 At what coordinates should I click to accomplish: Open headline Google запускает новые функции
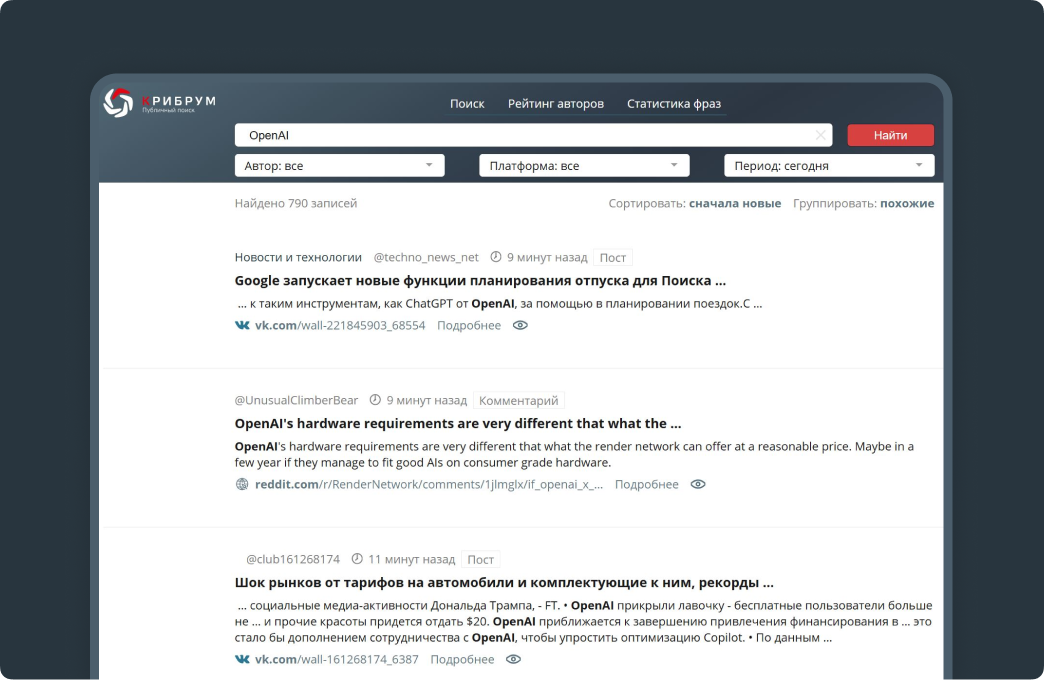[480, 280]
